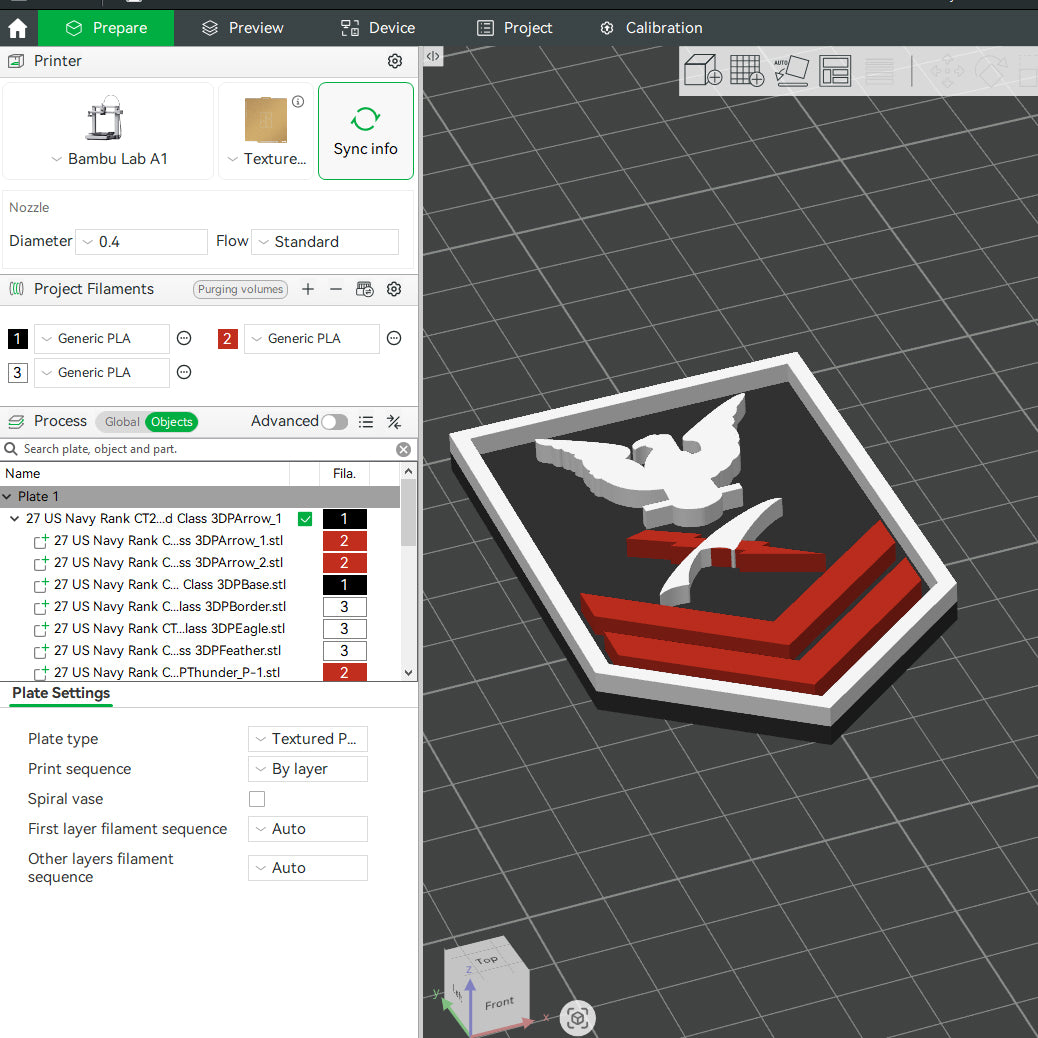Click the Sync info button

[365, 131]
